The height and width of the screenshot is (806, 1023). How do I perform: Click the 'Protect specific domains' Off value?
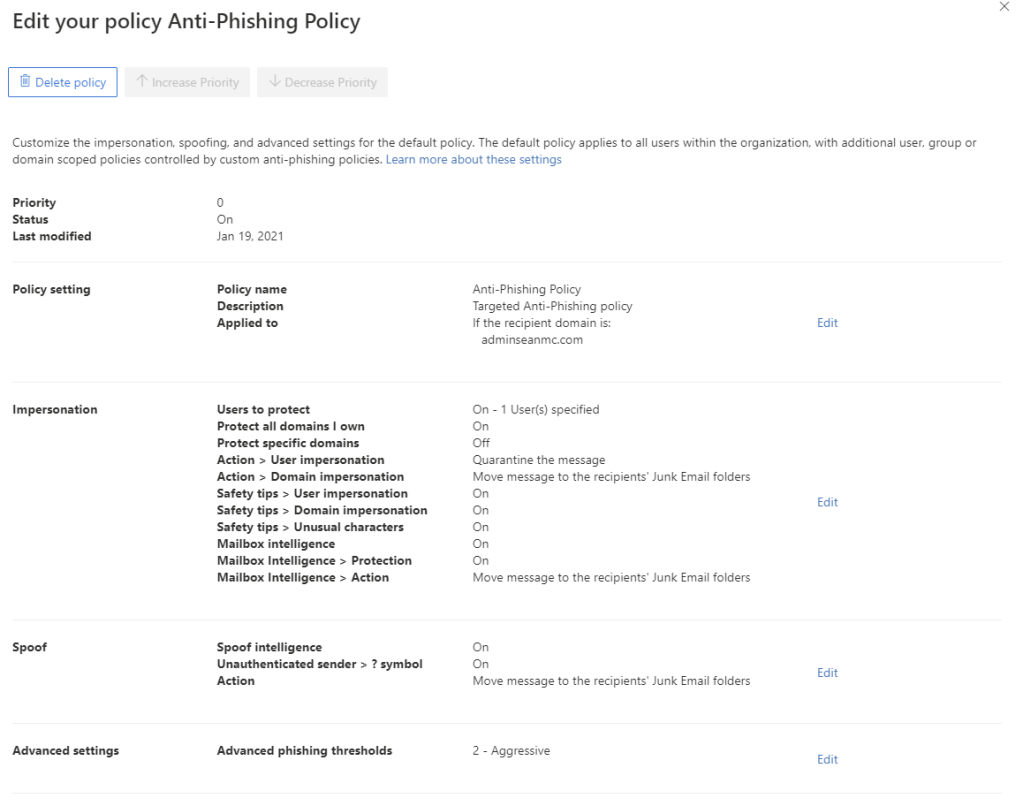click(481, 443)
